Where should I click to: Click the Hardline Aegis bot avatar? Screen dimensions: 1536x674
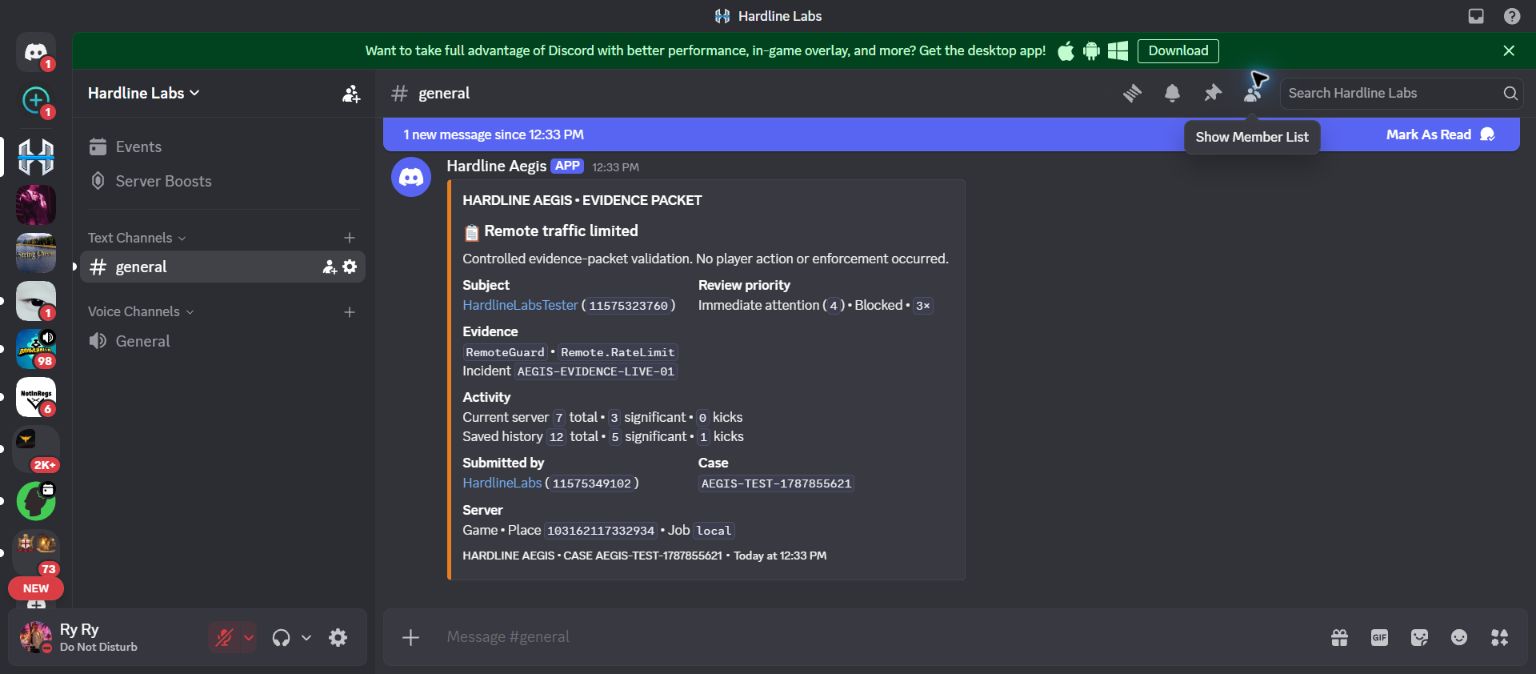411,177
